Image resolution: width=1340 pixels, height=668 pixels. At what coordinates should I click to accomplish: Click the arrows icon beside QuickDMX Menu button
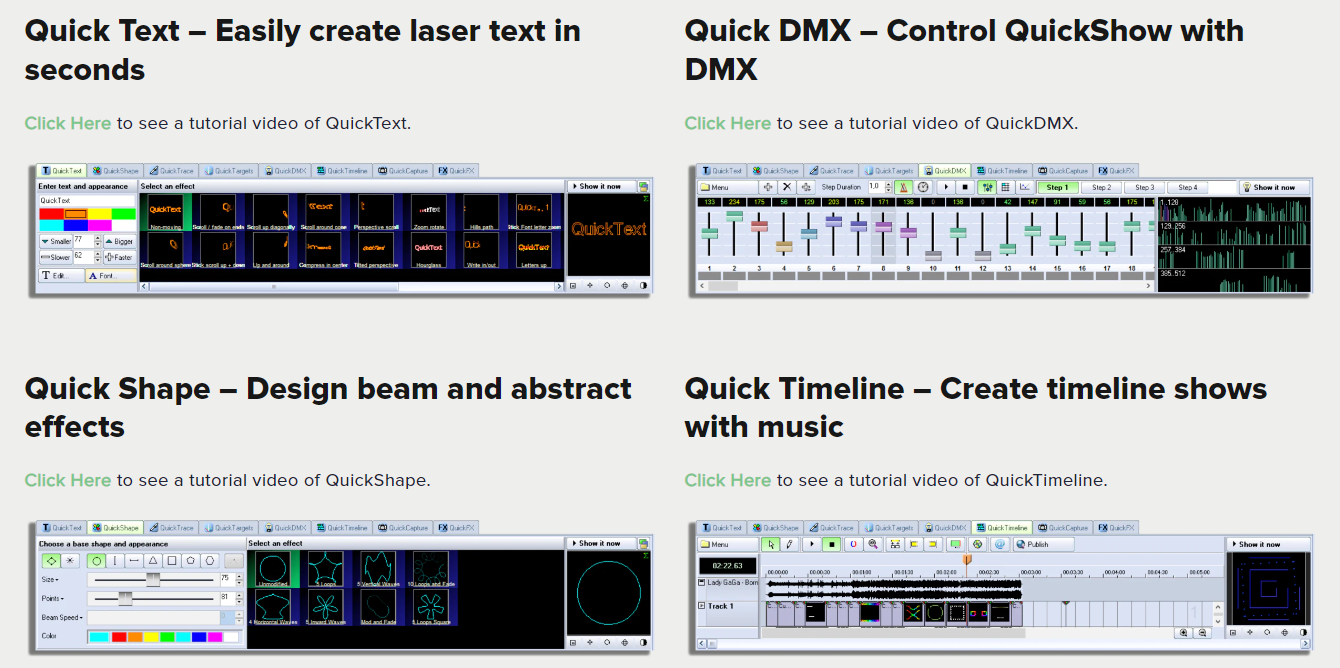[768, 187]
